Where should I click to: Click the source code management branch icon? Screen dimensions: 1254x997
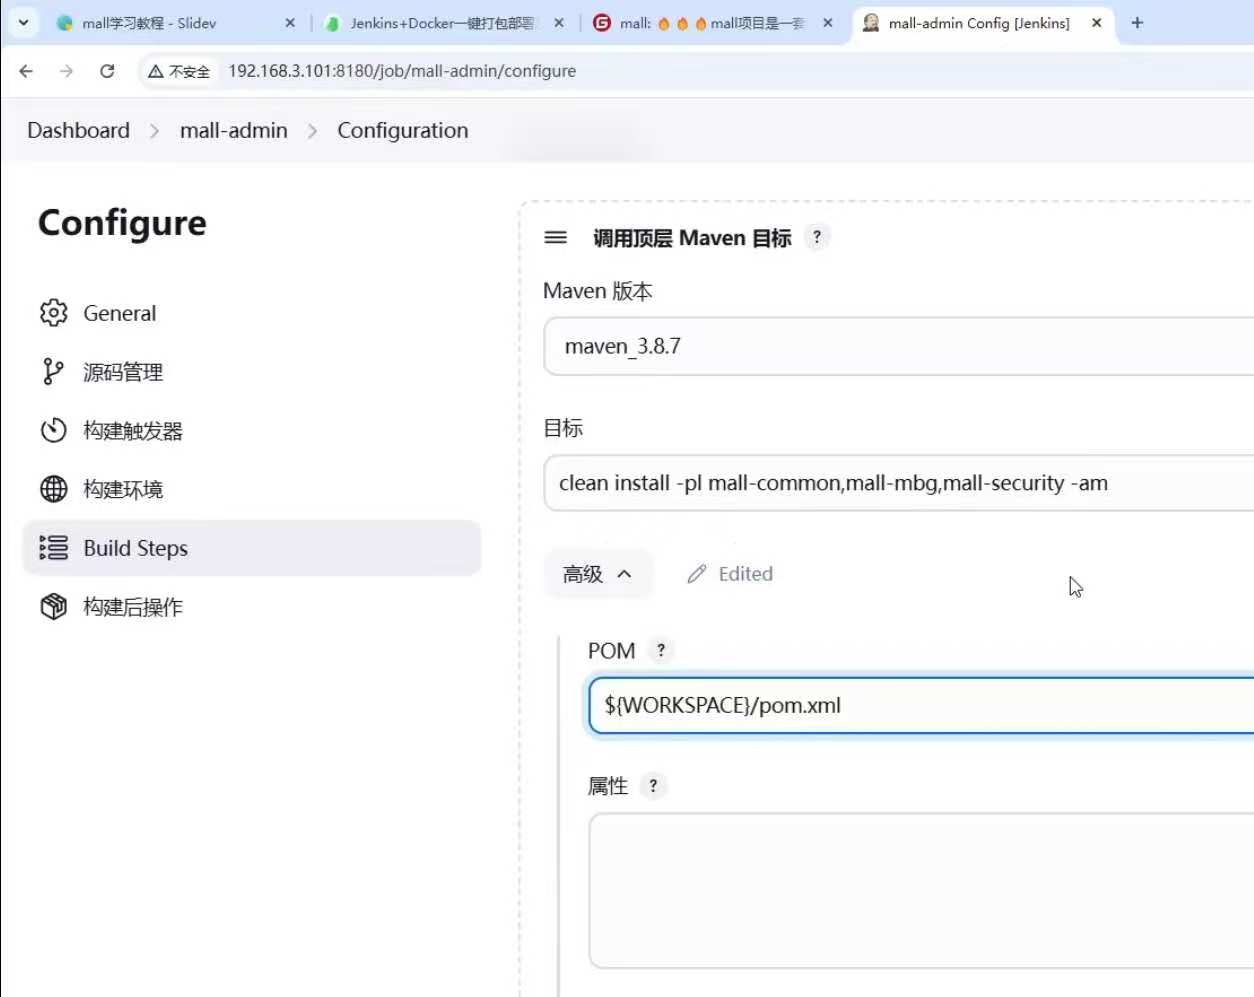[x=53, y=372]
